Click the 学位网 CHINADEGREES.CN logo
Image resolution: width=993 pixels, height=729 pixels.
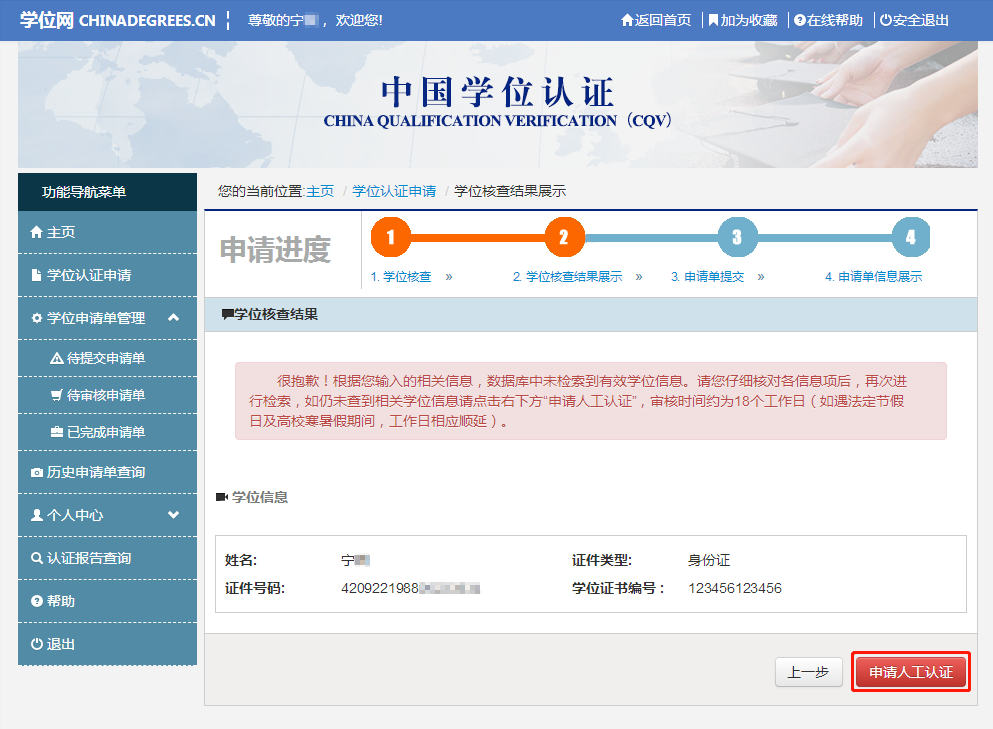(x=118, y=20)
